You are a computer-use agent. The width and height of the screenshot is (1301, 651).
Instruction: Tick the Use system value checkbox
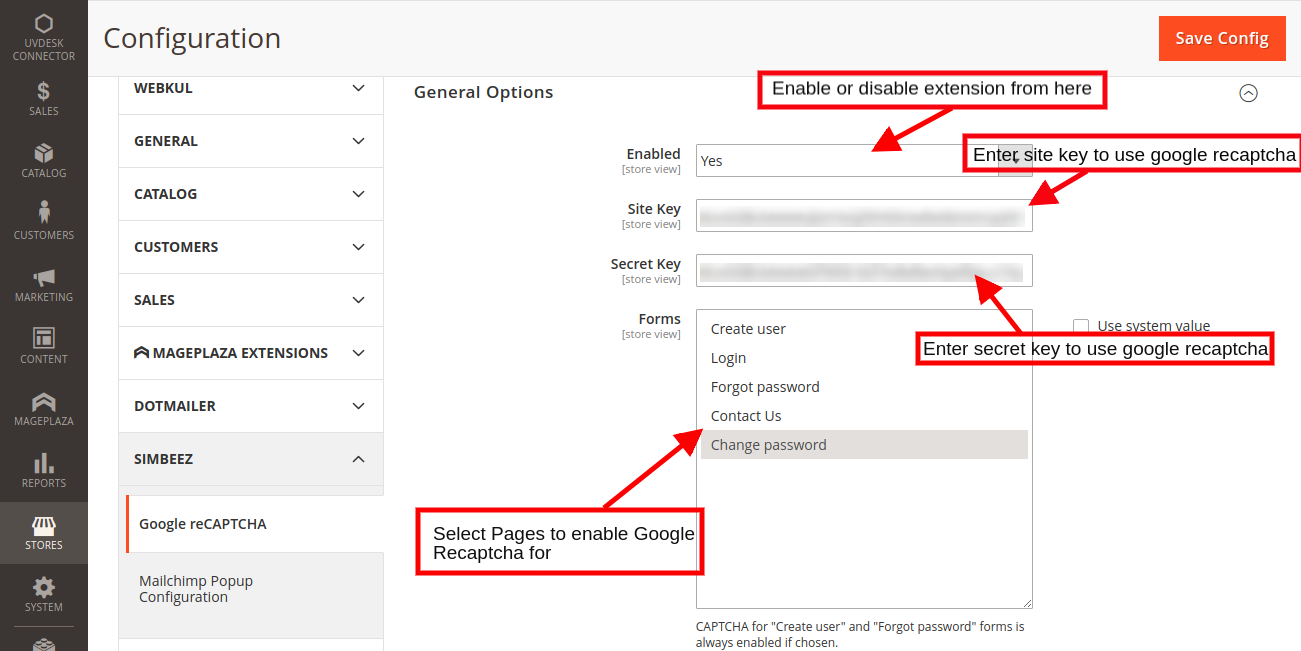[1080, 326]
